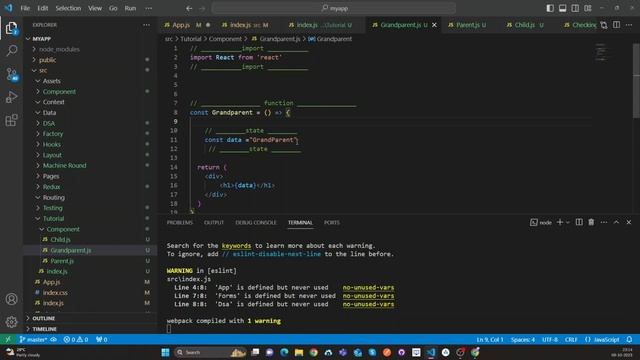This screenshot has width=640, height=360.
Task: Kill terminal with the trash icon
Action: [x=591, y=222]
